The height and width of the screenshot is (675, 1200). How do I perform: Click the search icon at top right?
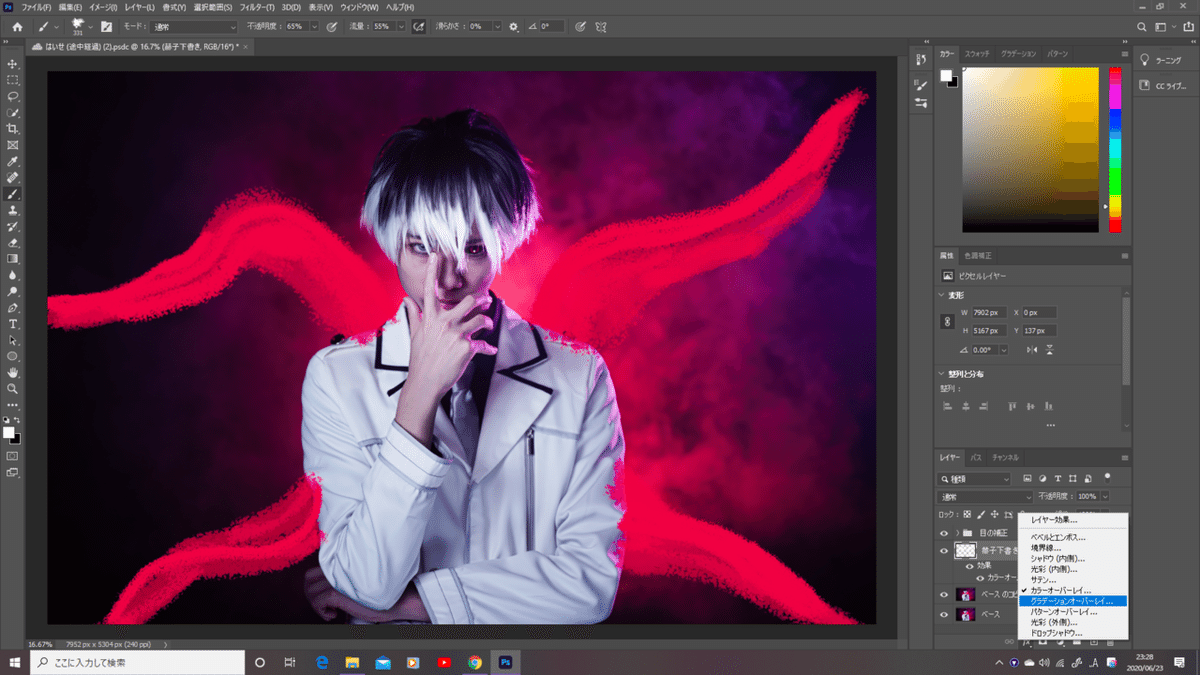[x=1141, y=26]
